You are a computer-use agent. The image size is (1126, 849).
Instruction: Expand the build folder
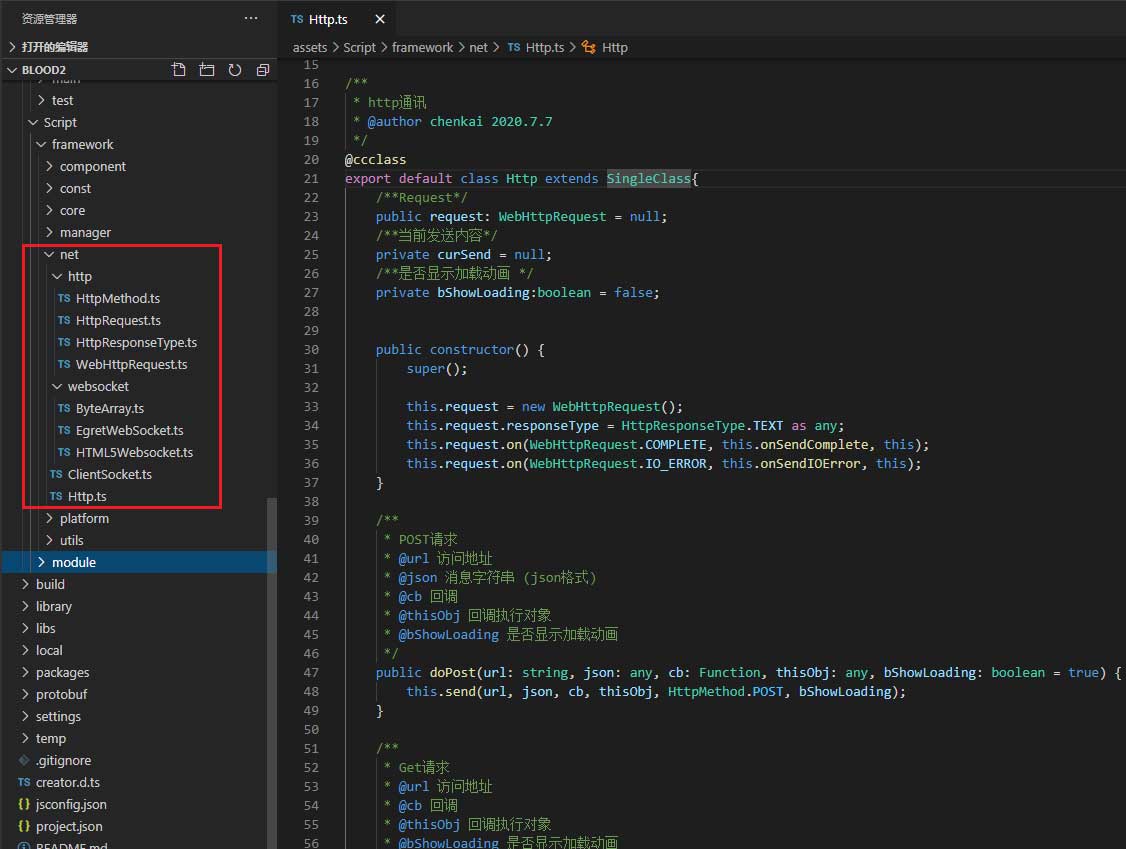coord(25,584)
